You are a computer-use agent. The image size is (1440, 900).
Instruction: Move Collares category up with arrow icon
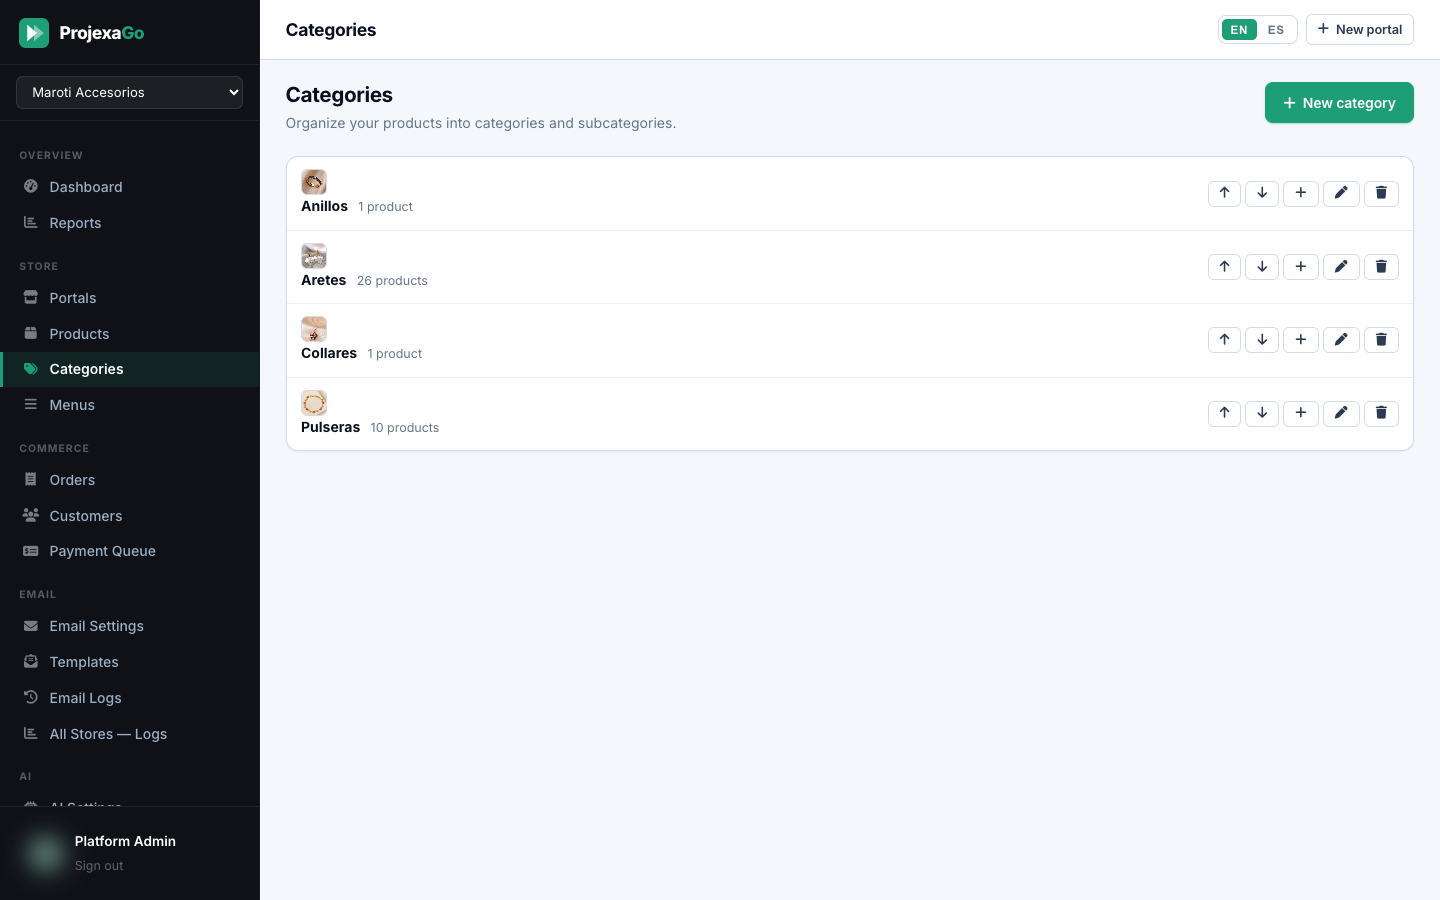point(1224,340)
